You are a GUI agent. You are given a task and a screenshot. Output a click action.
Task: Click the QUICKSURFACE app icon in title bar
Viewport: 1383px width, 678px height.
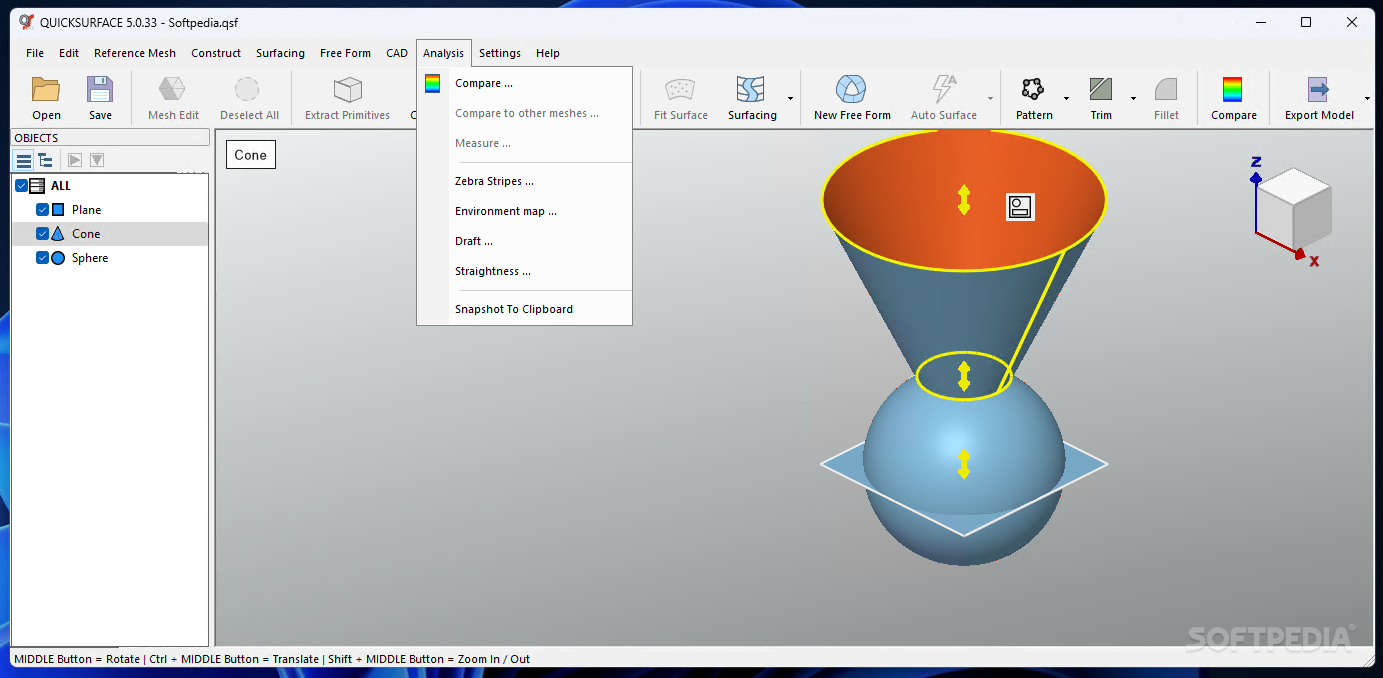coord(27,22)
